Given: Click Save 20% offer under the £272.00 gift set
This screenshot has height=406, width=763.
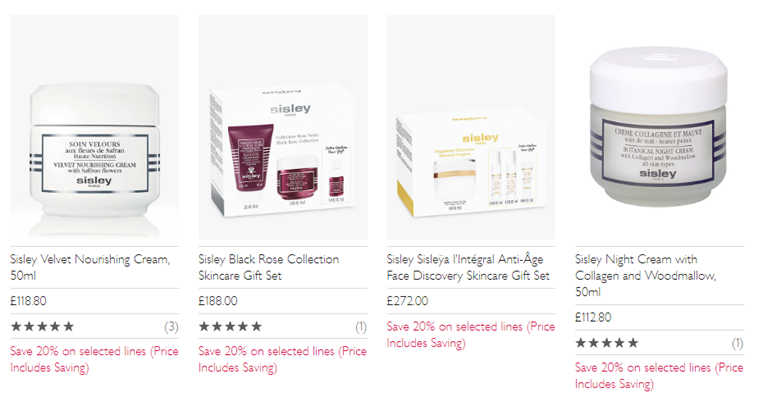Looking at the screenshot, I should coord(471,334).
